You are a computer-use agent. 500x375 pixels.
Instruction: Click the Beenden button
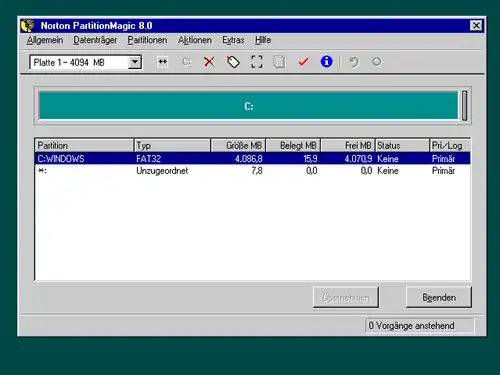point(439,297)
